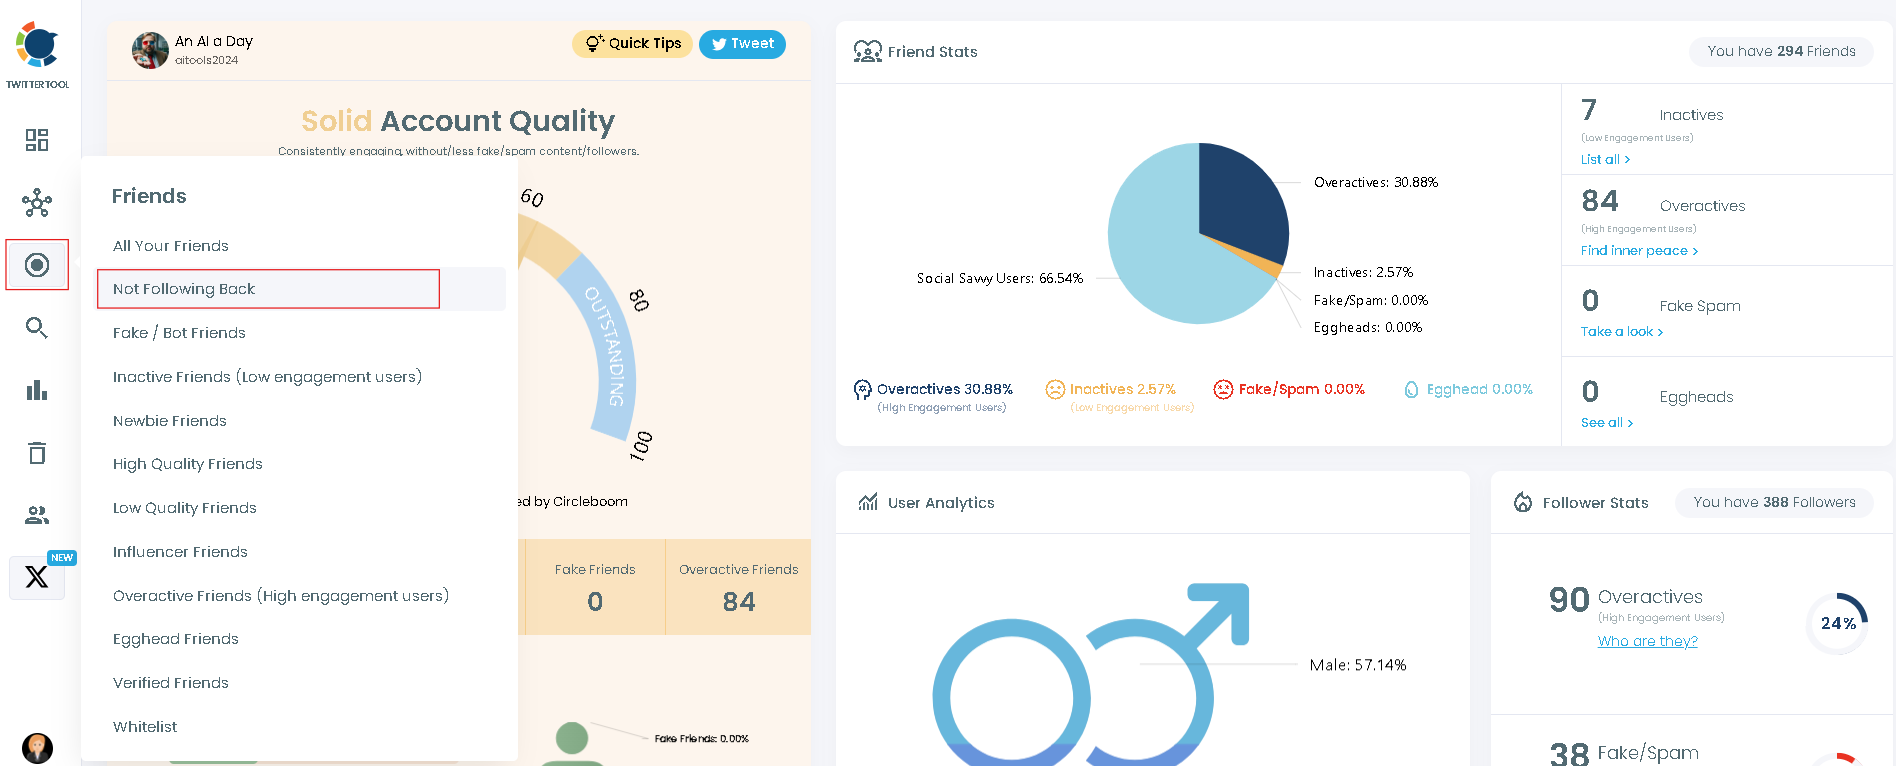Click Find inner peace link

(x=1639, y=251)
